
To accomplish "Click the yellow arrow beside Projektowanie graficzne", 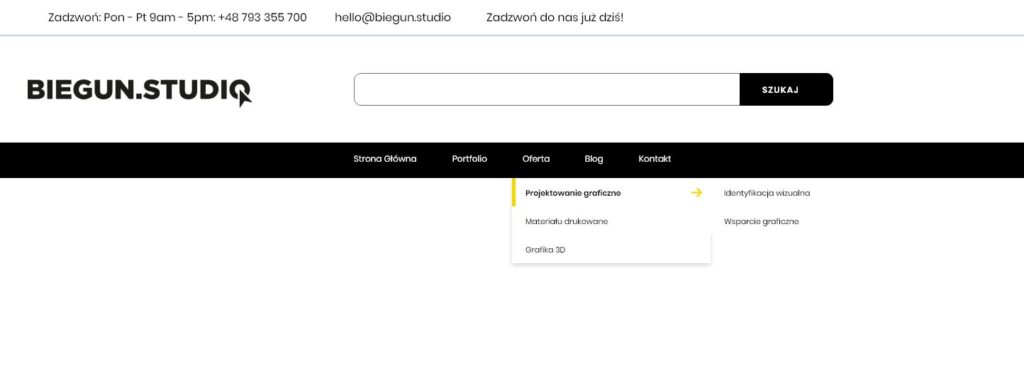I will 696,193.
